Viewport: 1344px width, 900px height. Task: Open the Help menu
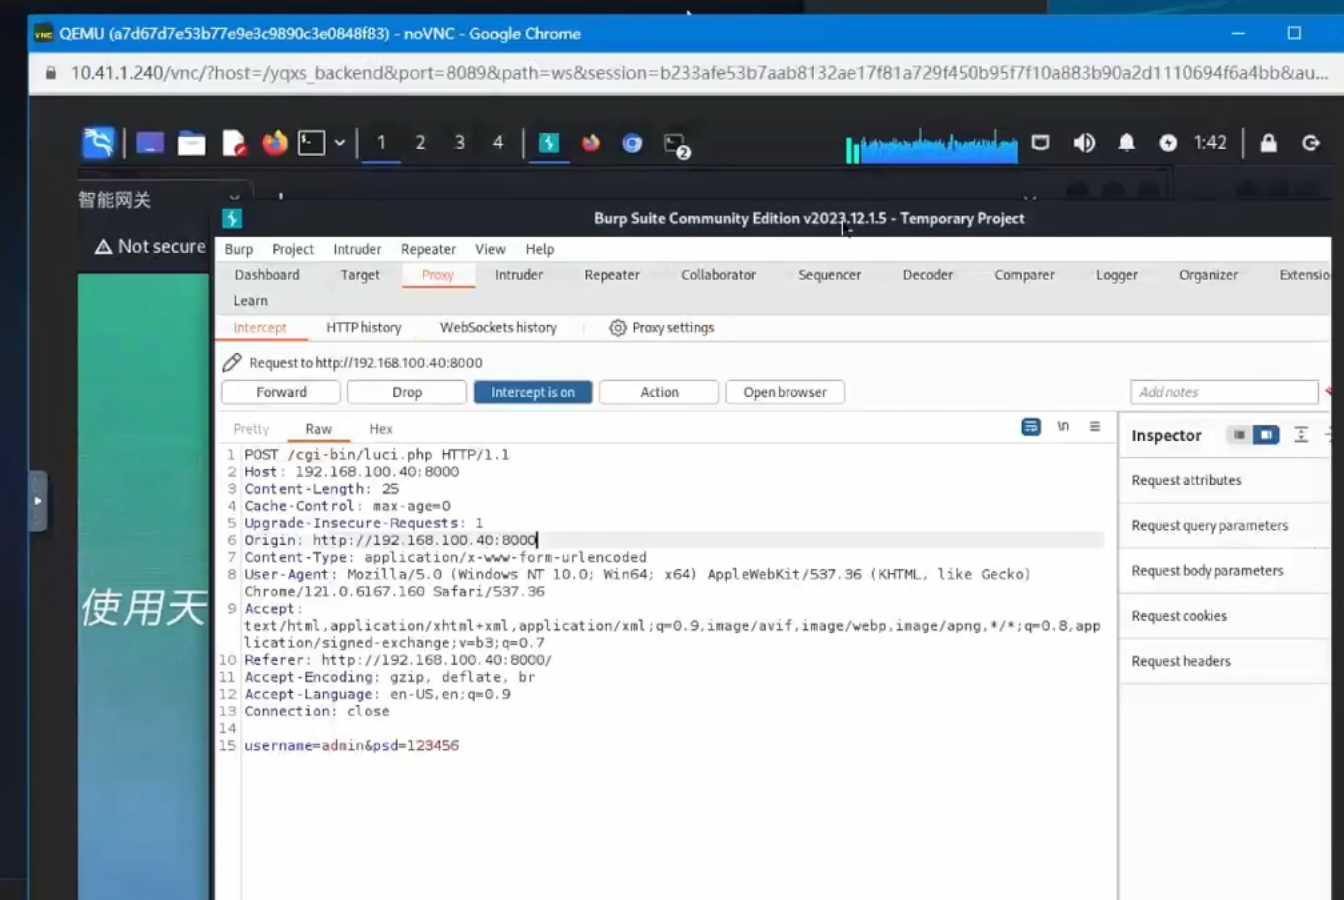pyautogui.click(x=540, y=249)
